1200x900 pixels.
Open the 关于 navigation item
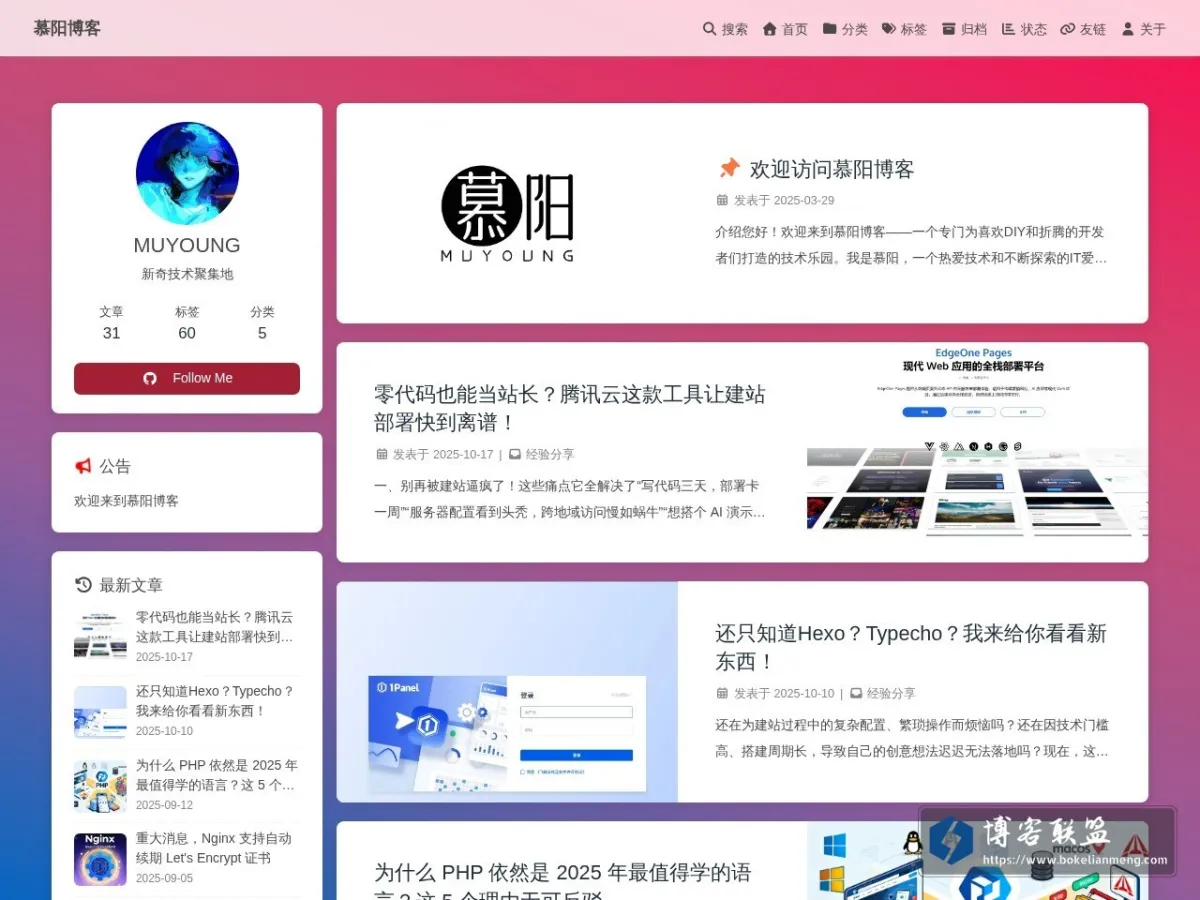tap(1144, 29)
